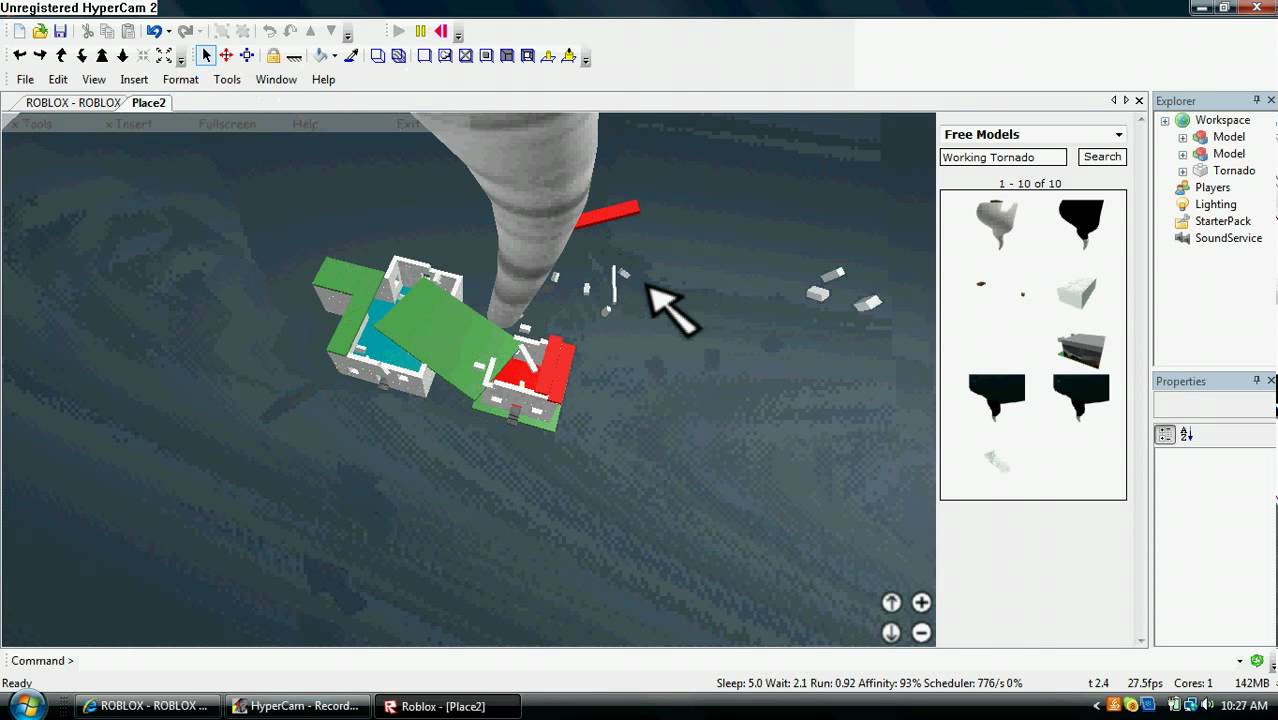Open the Insert menu
This screenshot has height=720, width=1278.
click(x=134, y=80)
